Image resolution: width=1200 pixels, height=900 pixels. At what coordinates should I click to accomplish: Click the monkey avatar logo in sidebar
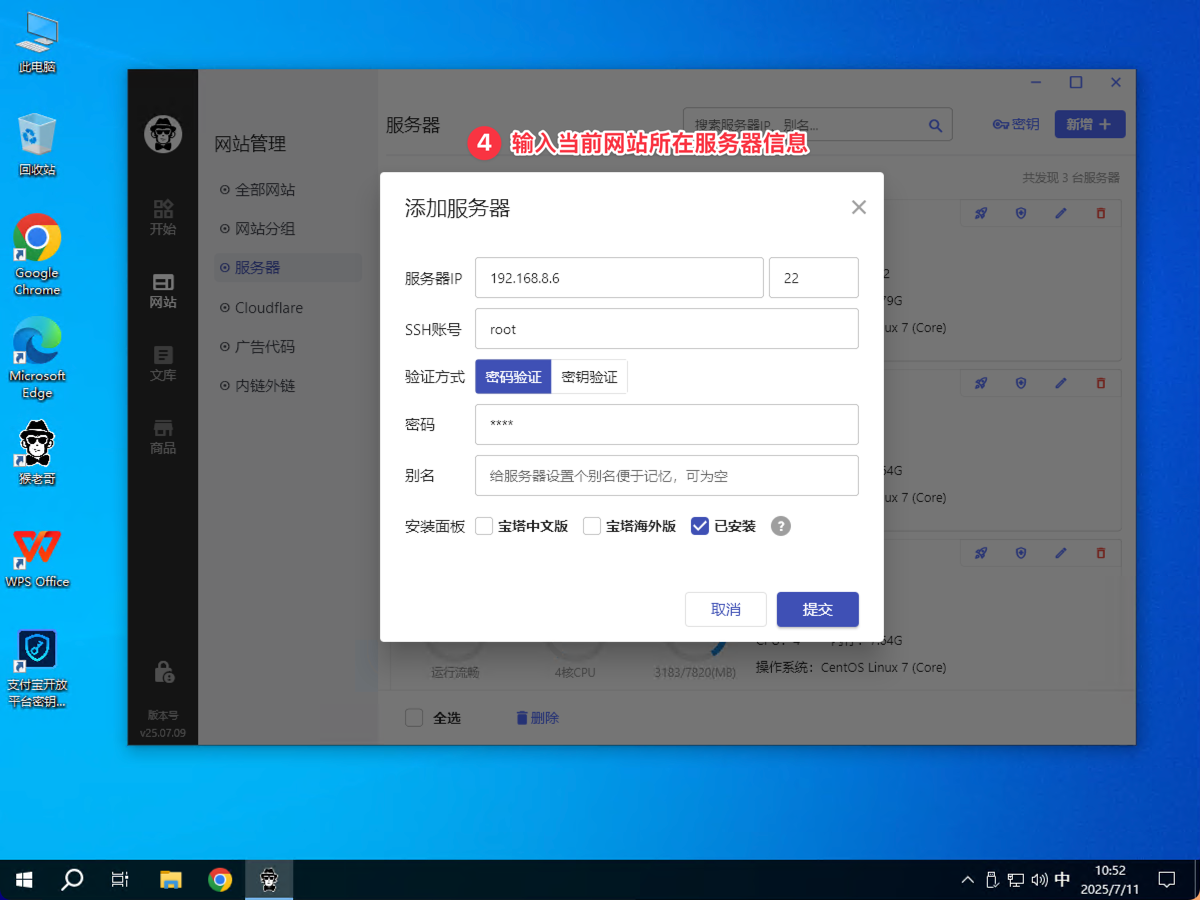pyautogui.click(x=163, y=133)
